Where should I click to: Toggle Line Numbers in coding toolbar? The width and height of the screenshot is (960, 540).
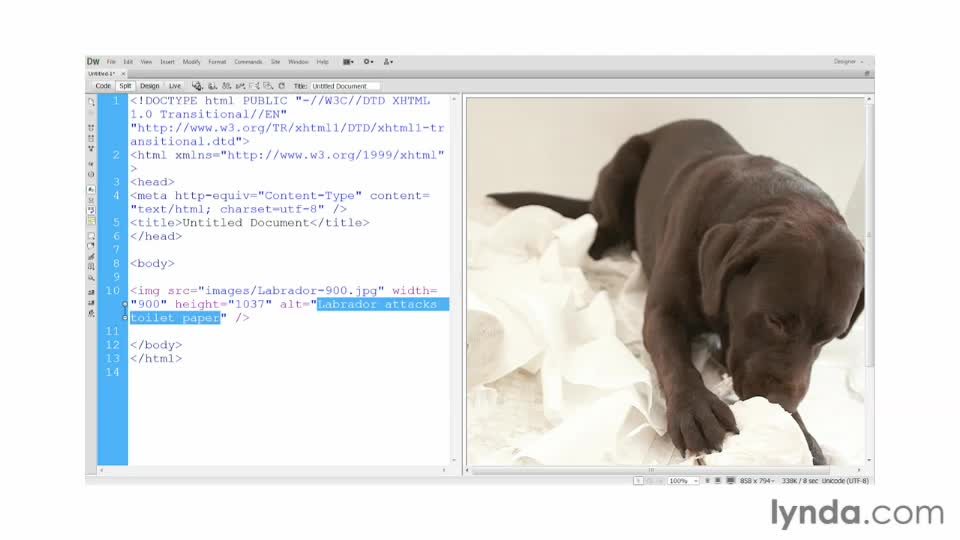pyautogui.click(x=91, y=189)
